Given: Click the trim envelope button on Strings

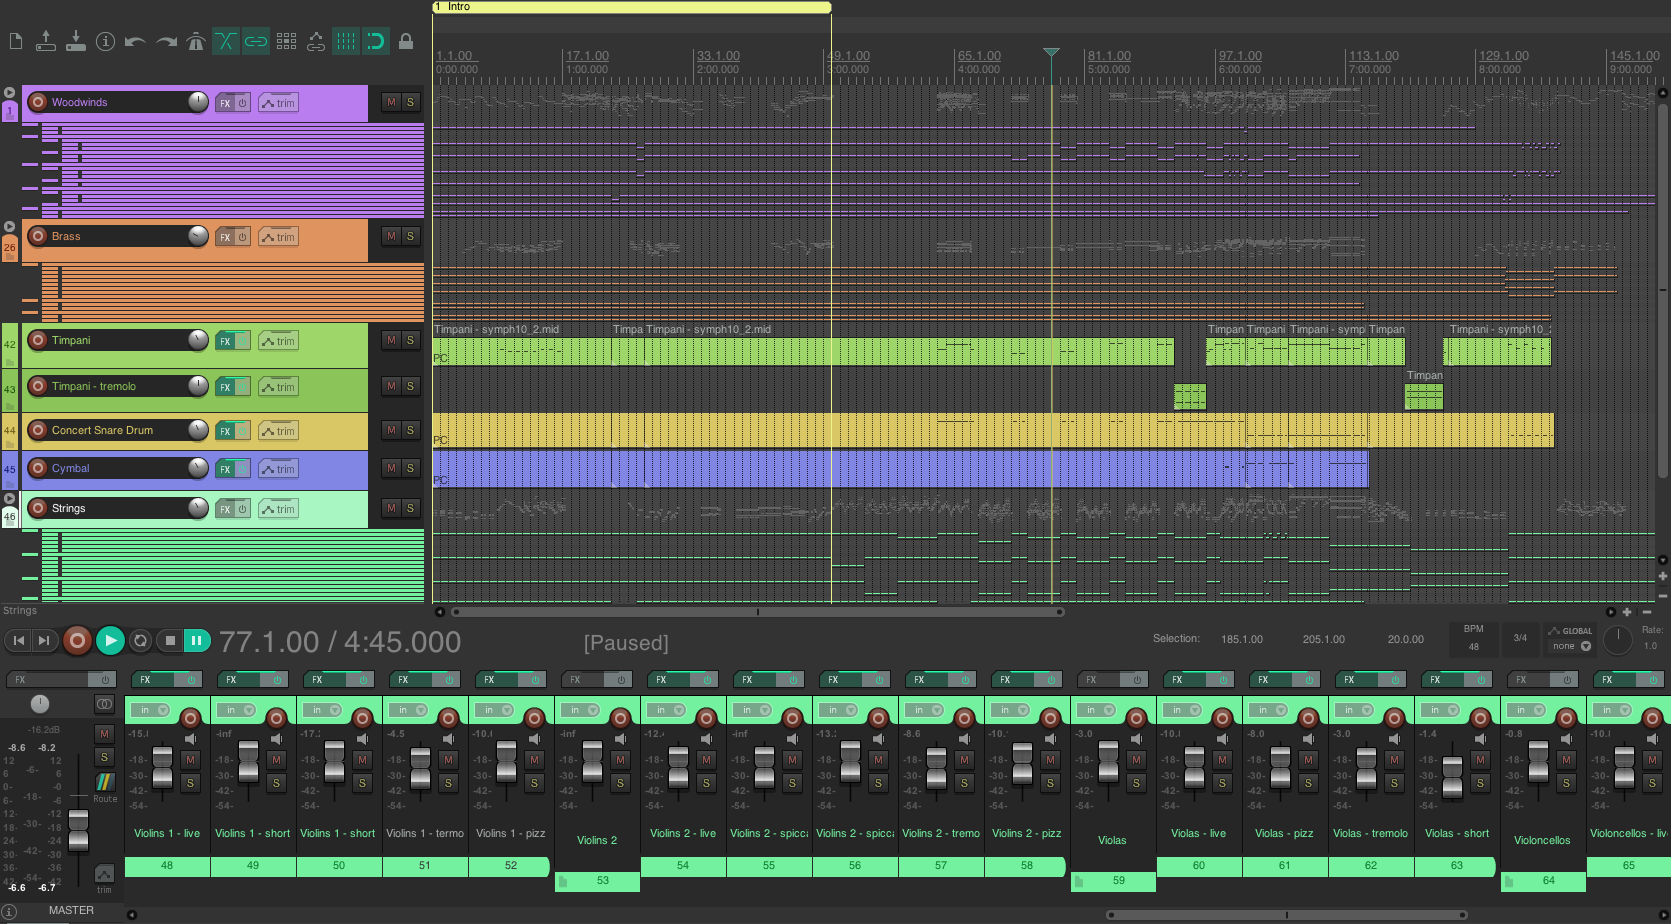Looking at the screenshot, I should 279,509.
